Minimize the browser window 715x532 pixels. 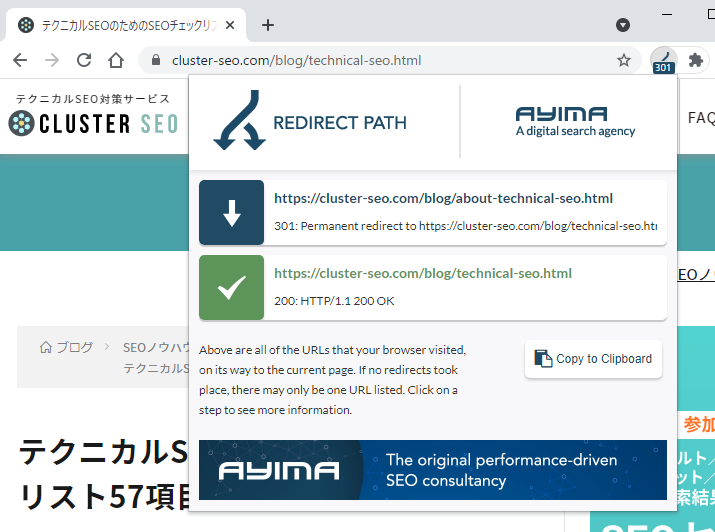coord(667,14)
